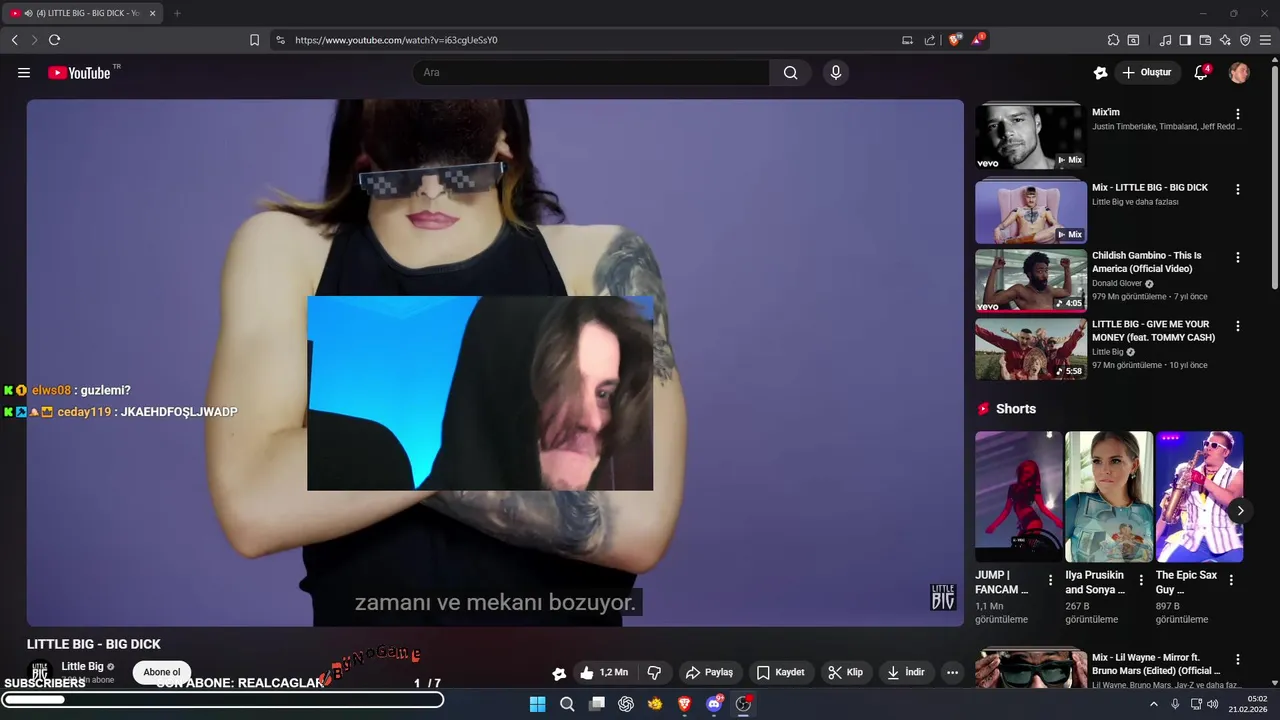Open more actions for the video
This screenshot has width=1280, height=720.
(952, 672)
